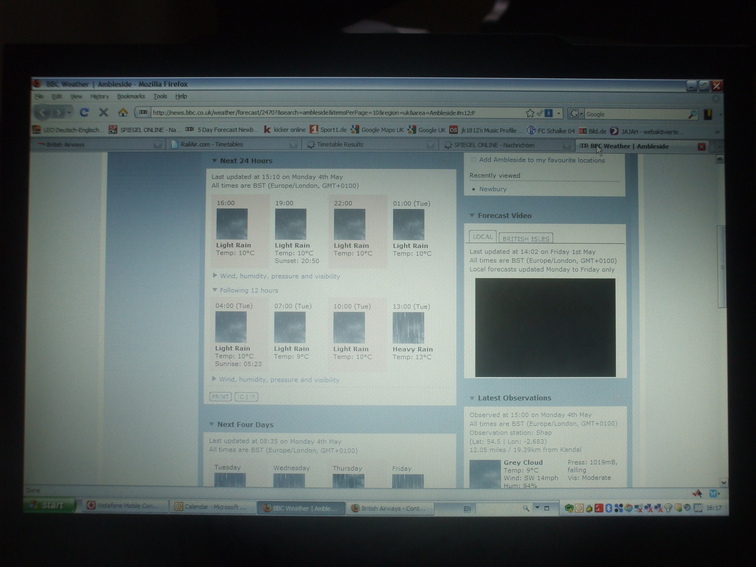Click the search magnifier icon in the Google box
Viewport: 756px width, 567px height.
click(x=692, y=114)
